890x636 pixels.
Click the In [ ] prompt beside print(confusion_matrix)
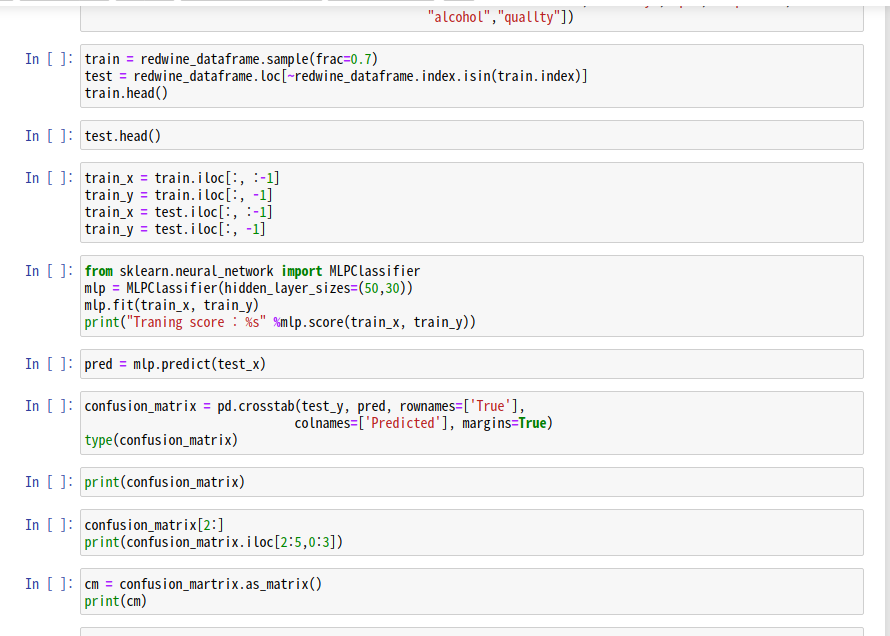[49, 482]
